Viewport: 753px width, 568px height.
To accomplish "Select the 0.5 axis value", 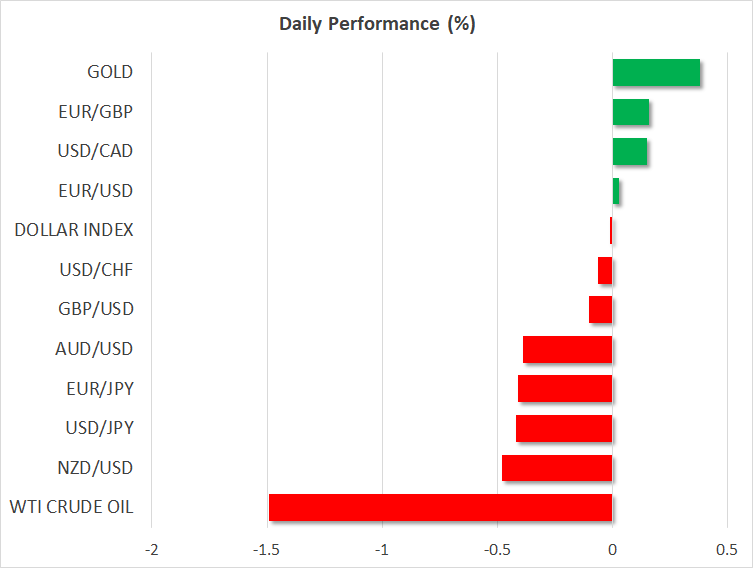I will coord(727,550).
